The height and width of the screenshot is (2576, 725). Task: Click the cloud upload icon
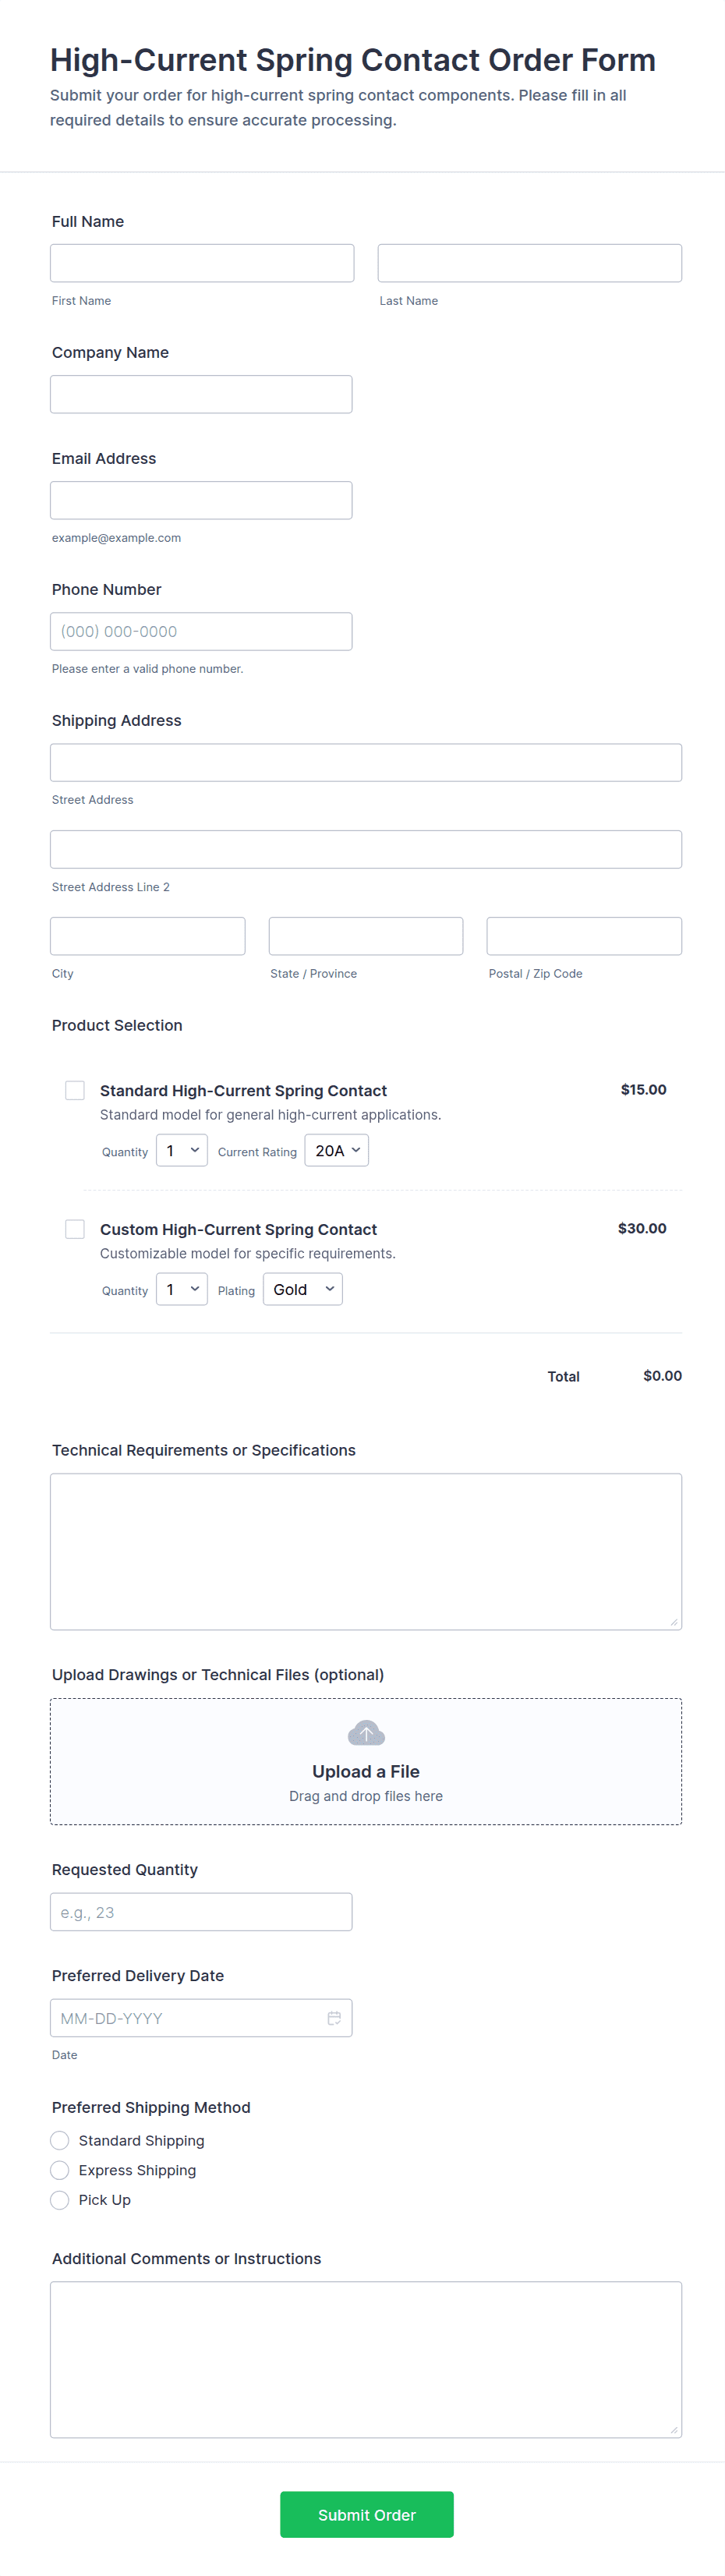365,1733
